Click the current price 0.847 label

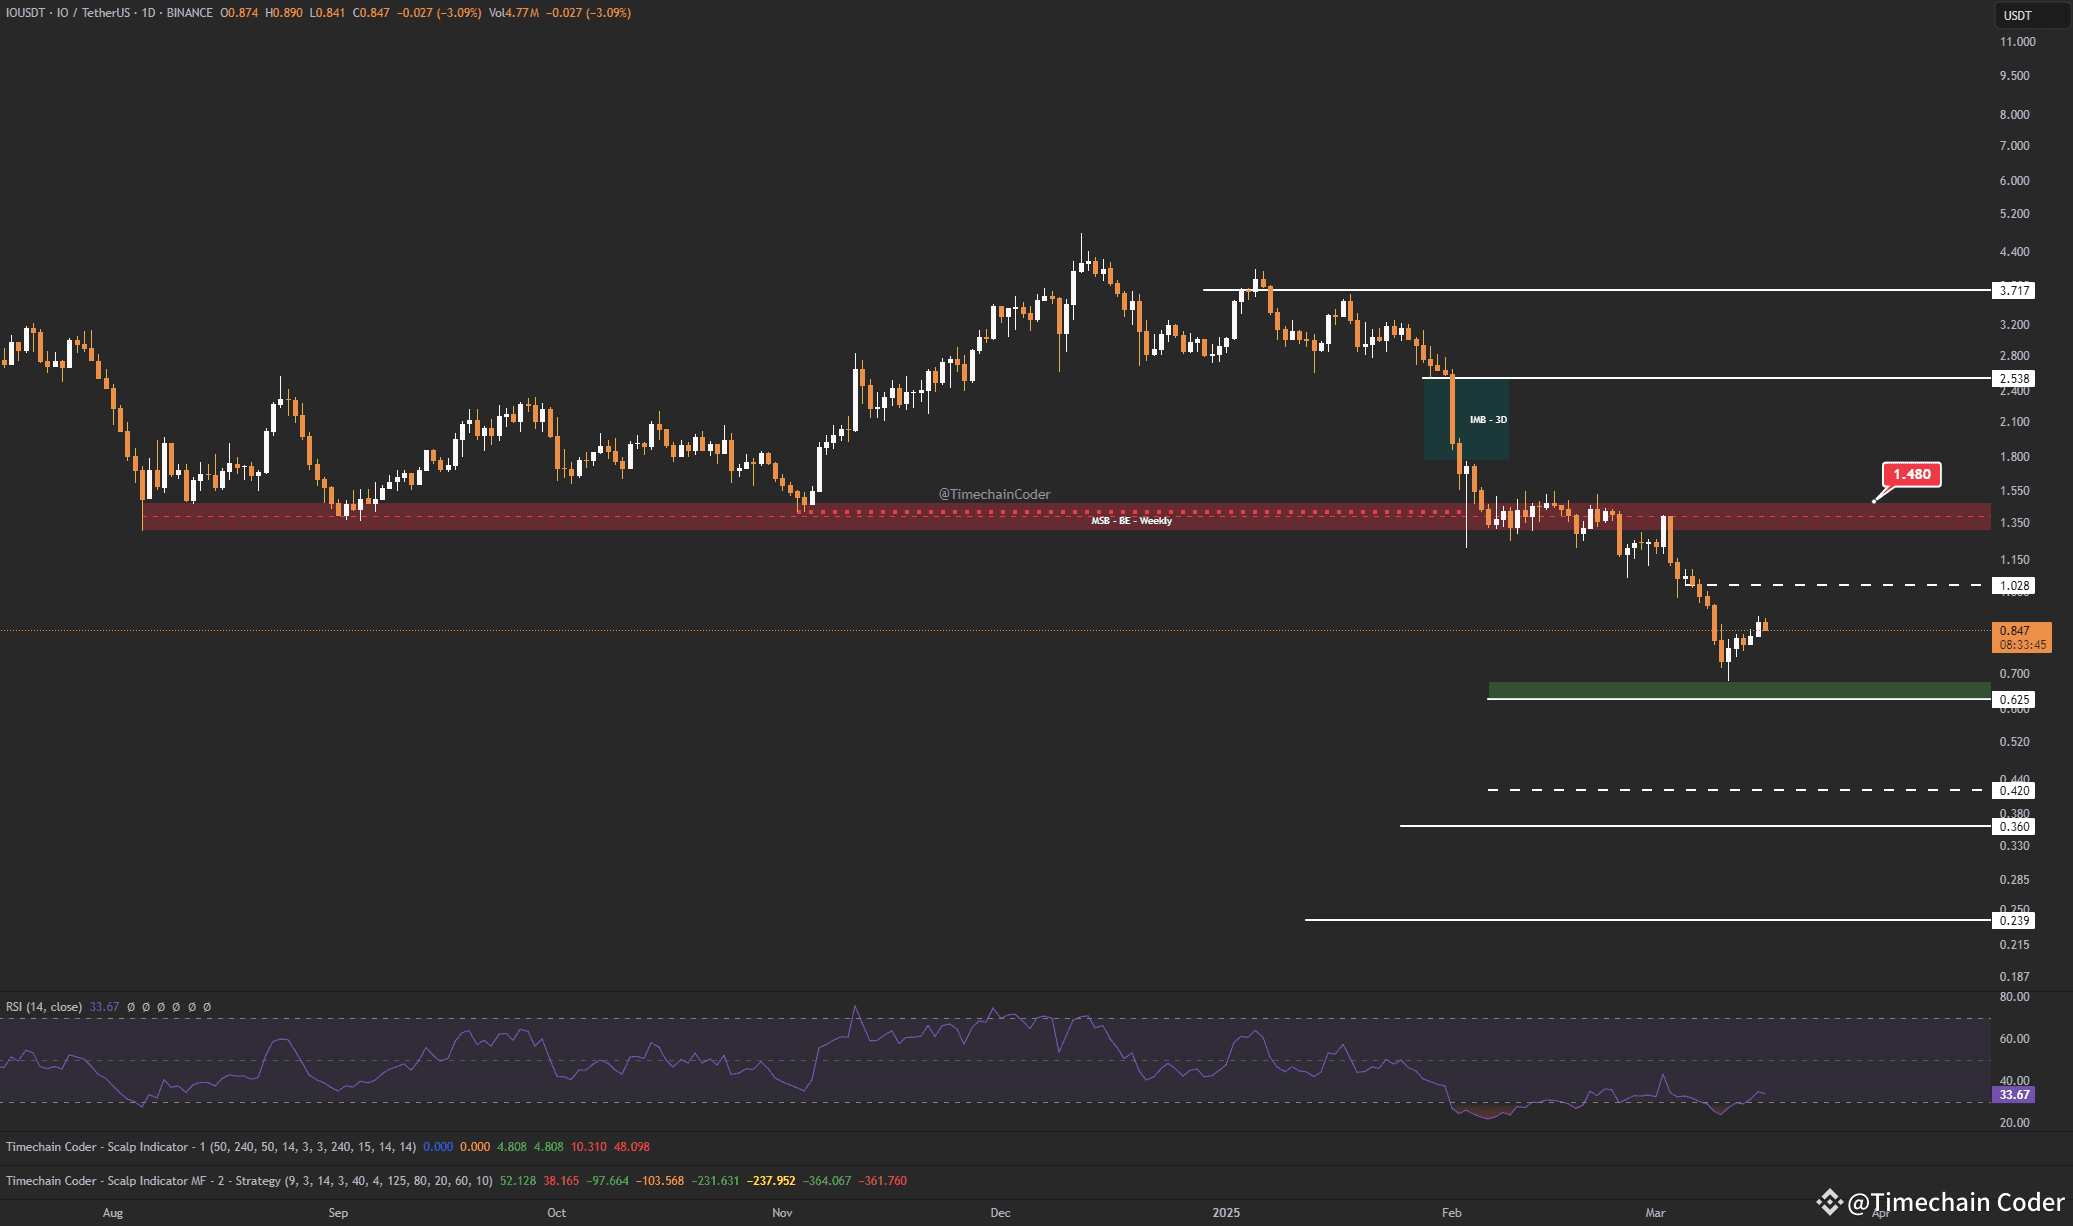coord(2014,631)
